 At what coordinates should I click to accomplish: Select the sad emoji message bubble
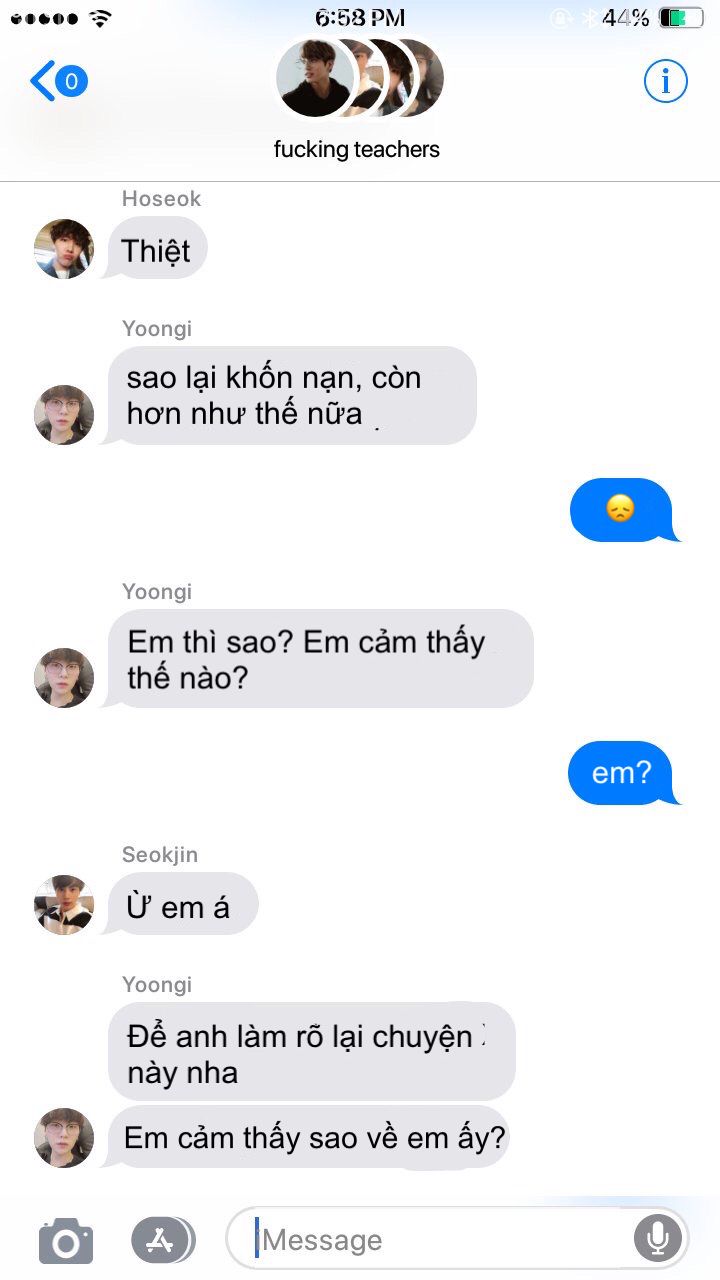point(624,510)
